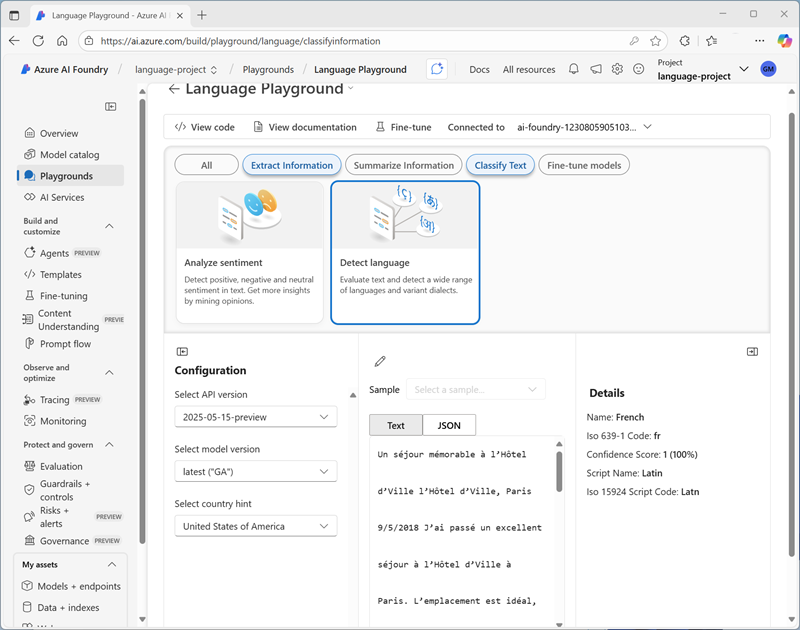
Task: Click the megaphone announcements icon
Action: [x=596, y=69]
